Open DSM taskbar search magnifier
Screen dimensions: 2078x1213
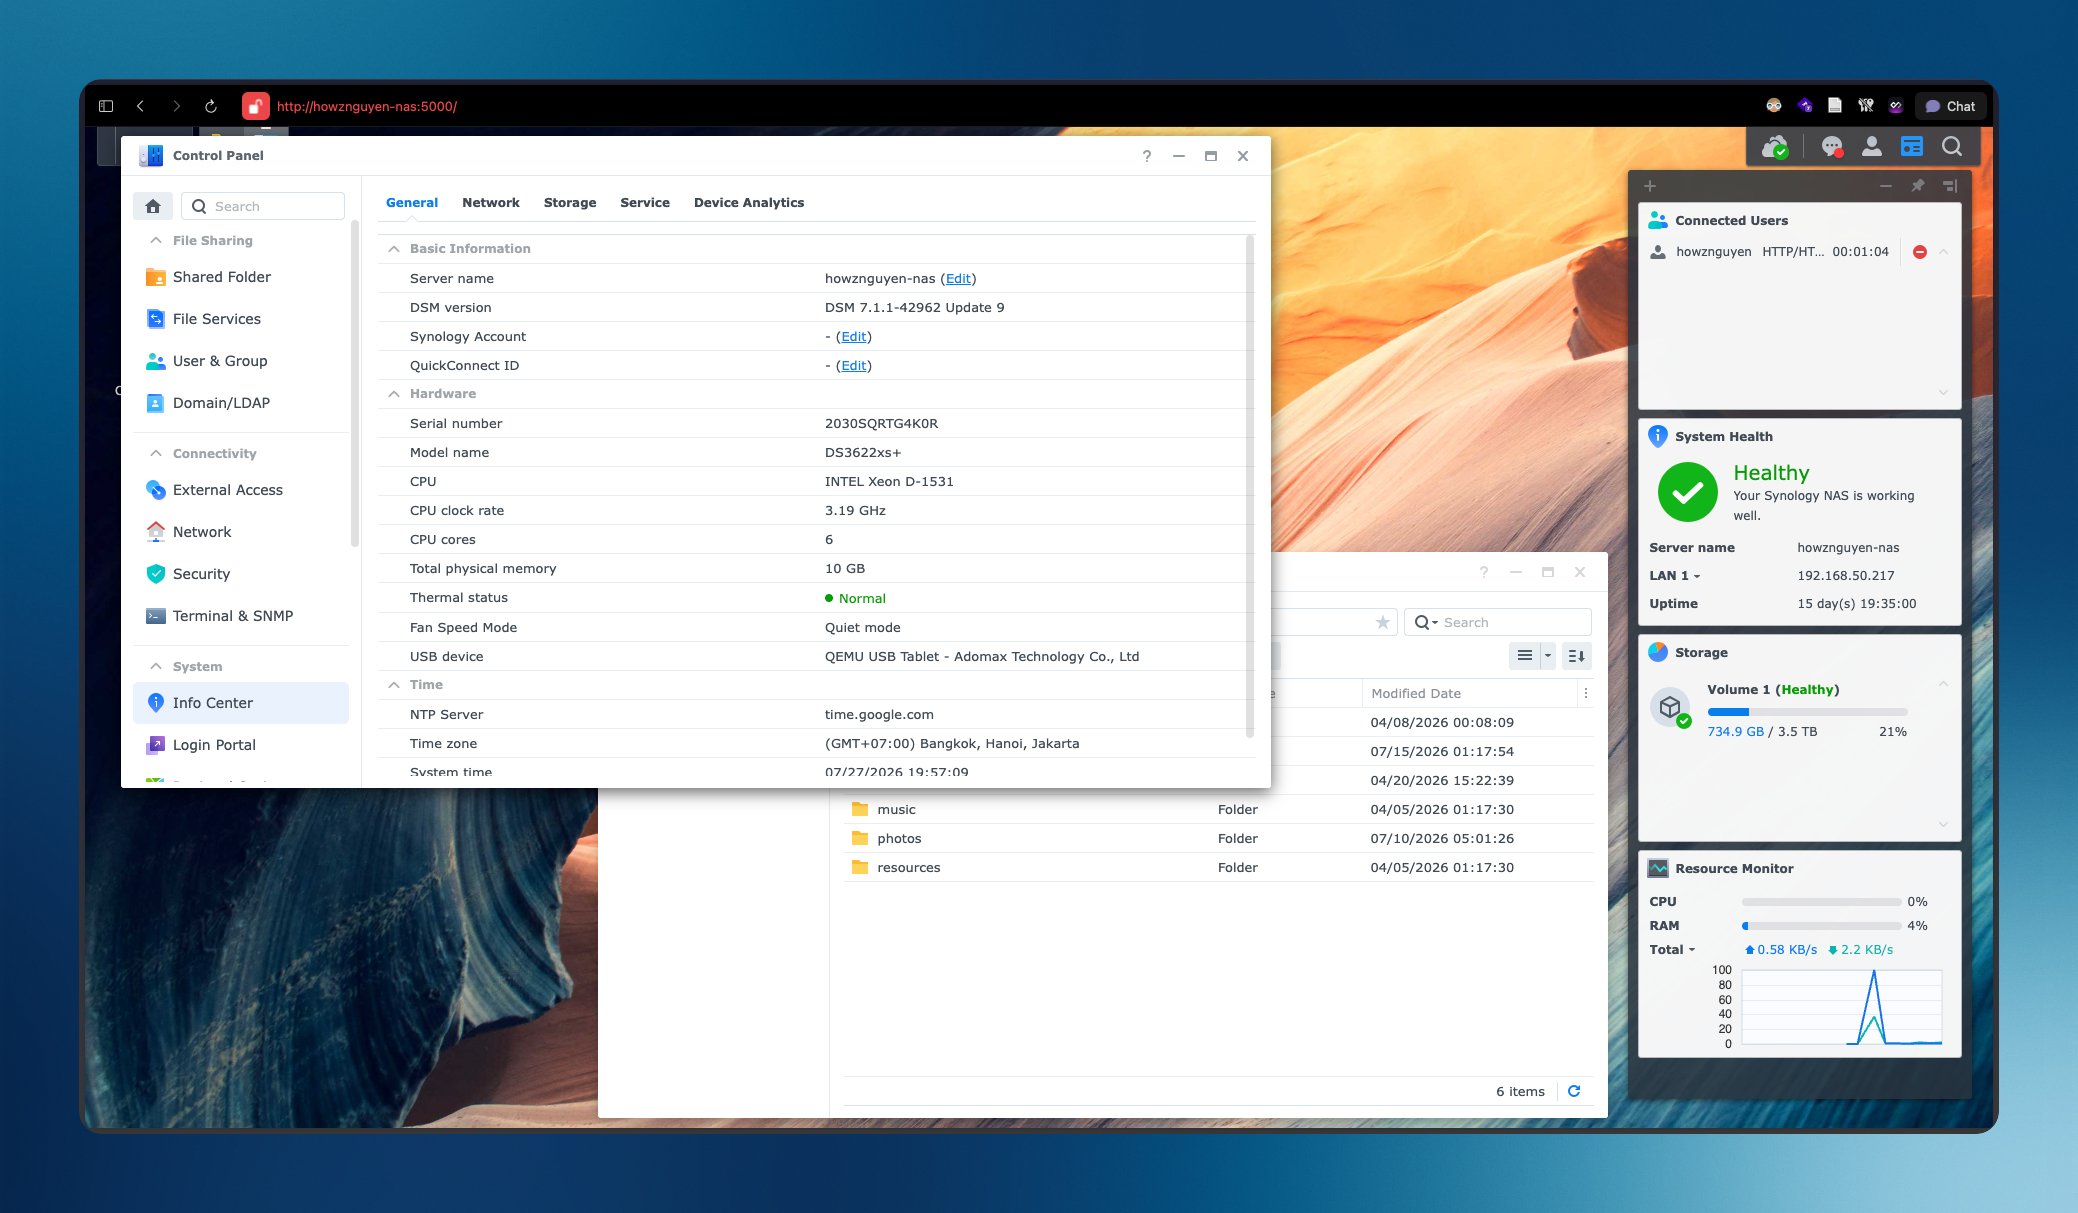pyautogui.click(x=1952, y=147)
